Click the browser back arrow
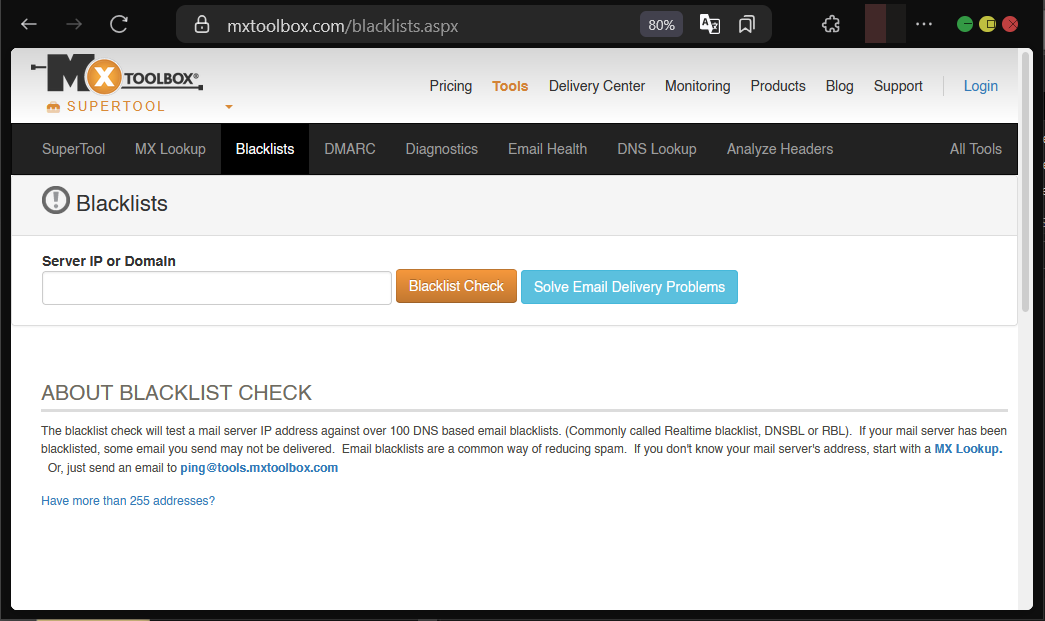1045x621 pixels. coord(29,25)
